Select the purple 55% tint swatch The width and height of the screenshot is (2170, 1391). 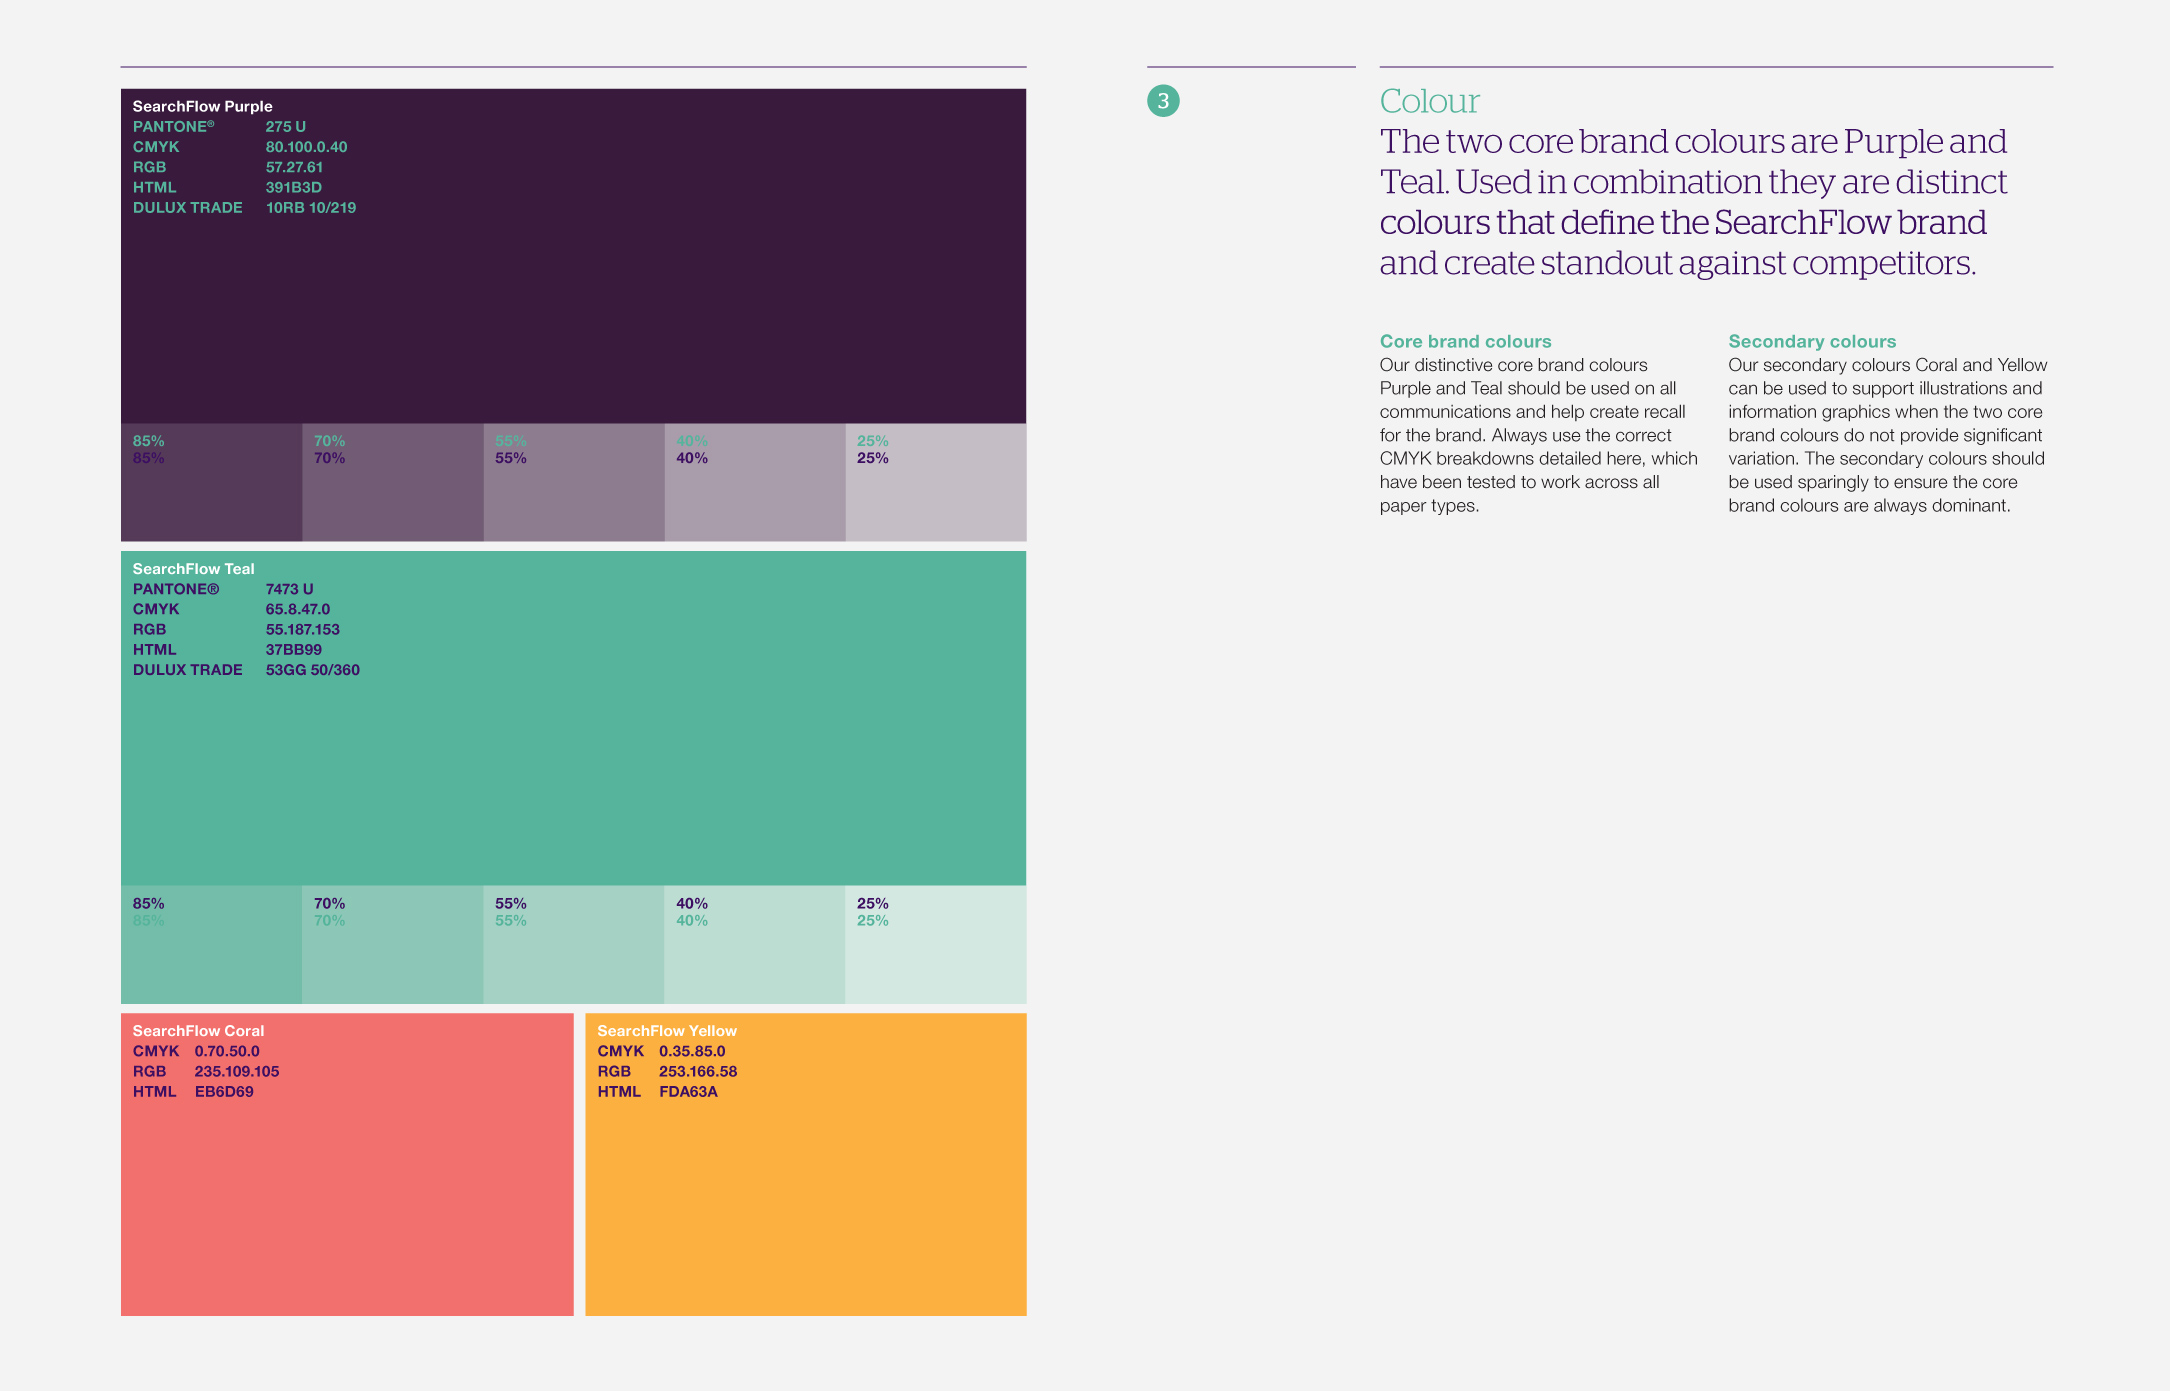574,482
